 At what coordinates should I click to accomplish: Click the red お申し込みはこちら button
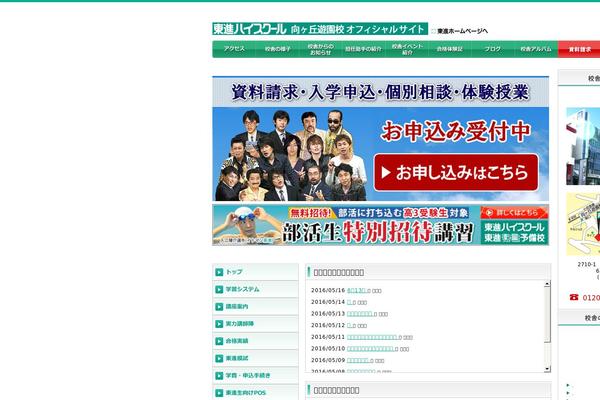click(456, 173)
